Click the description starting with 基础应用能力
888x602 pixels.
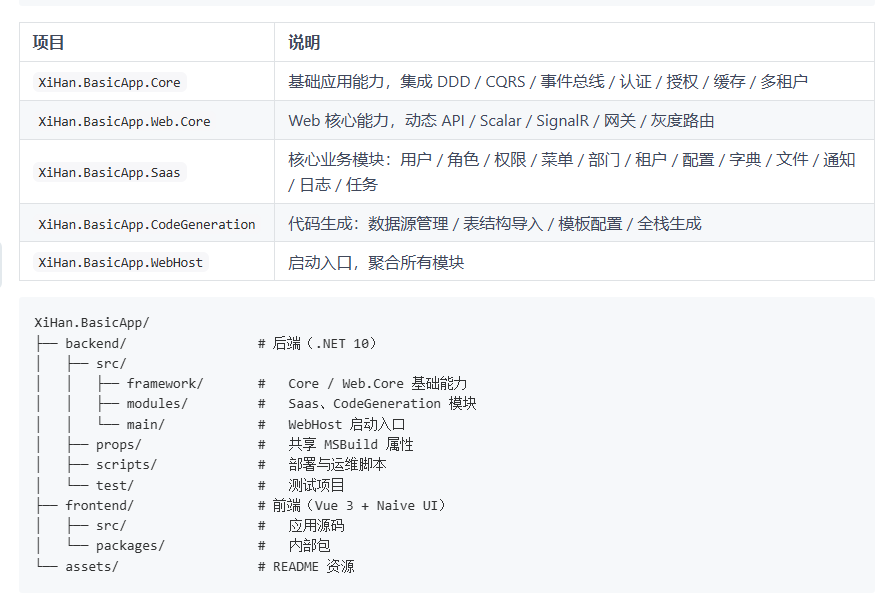[x=548, y=82]
